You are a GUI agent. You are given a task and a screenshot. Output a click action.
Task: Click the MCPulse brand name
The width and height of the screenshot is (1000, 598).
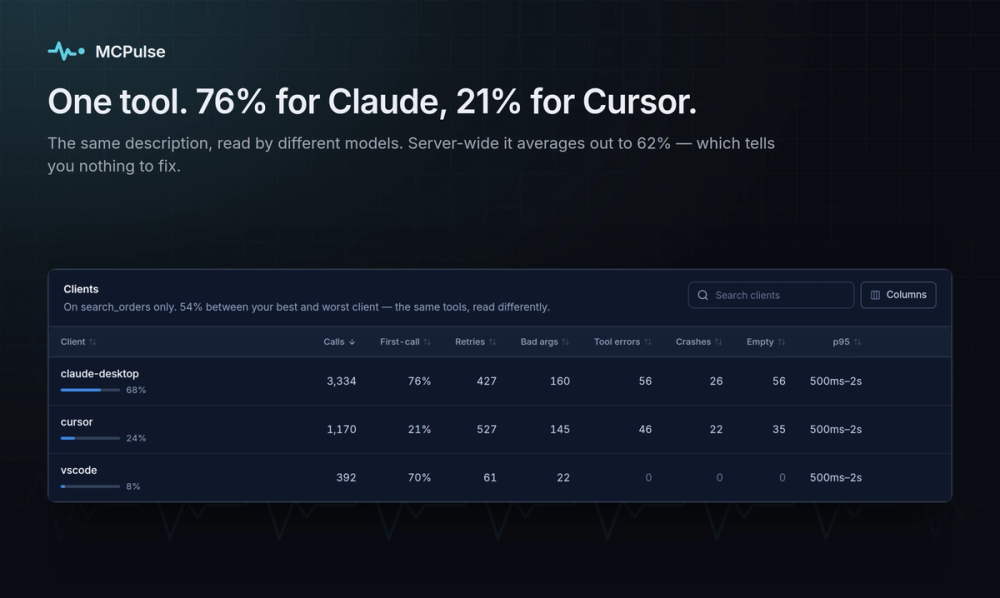coord(130,52)
